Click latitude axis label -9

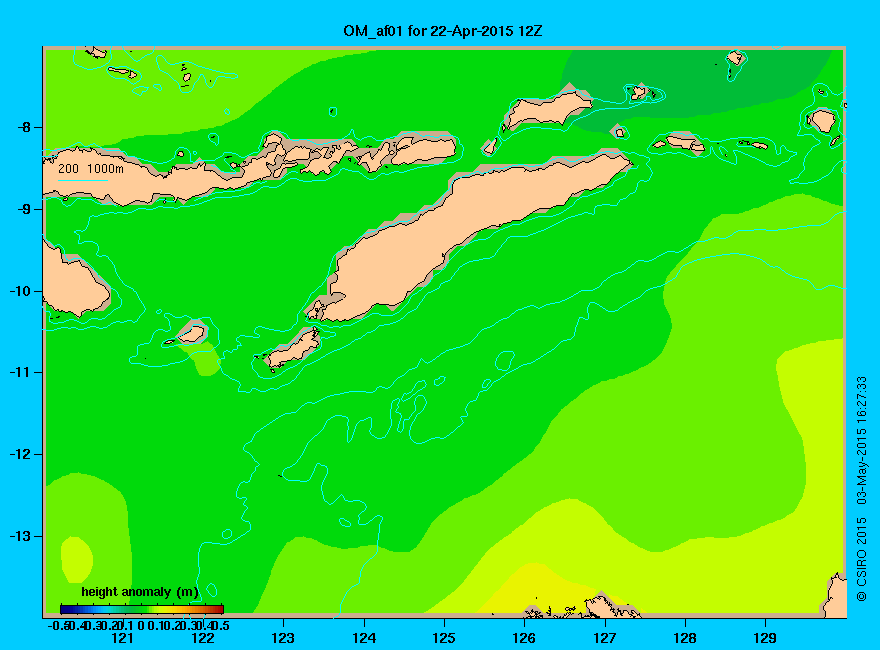pyautogui.click(x=22, y=209)
